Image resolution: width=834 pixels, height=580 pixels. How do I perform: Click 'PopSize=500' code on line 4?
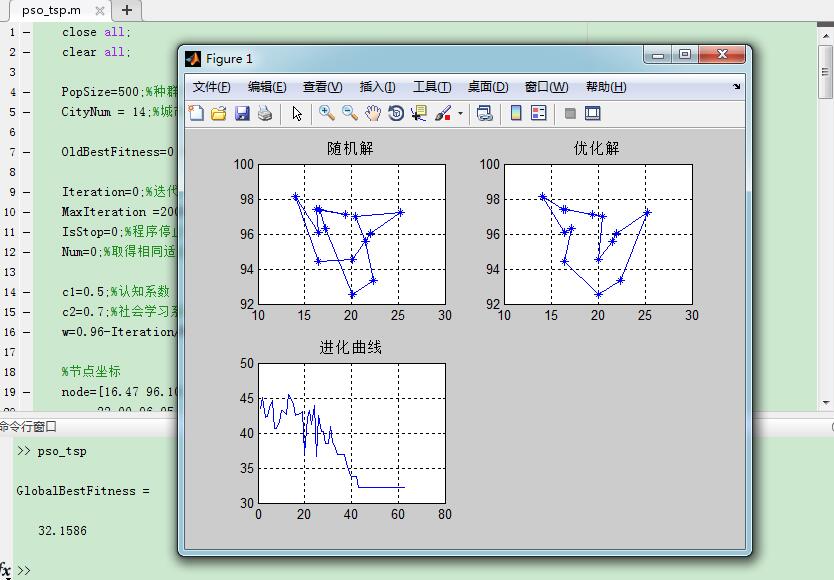(100, 92)
